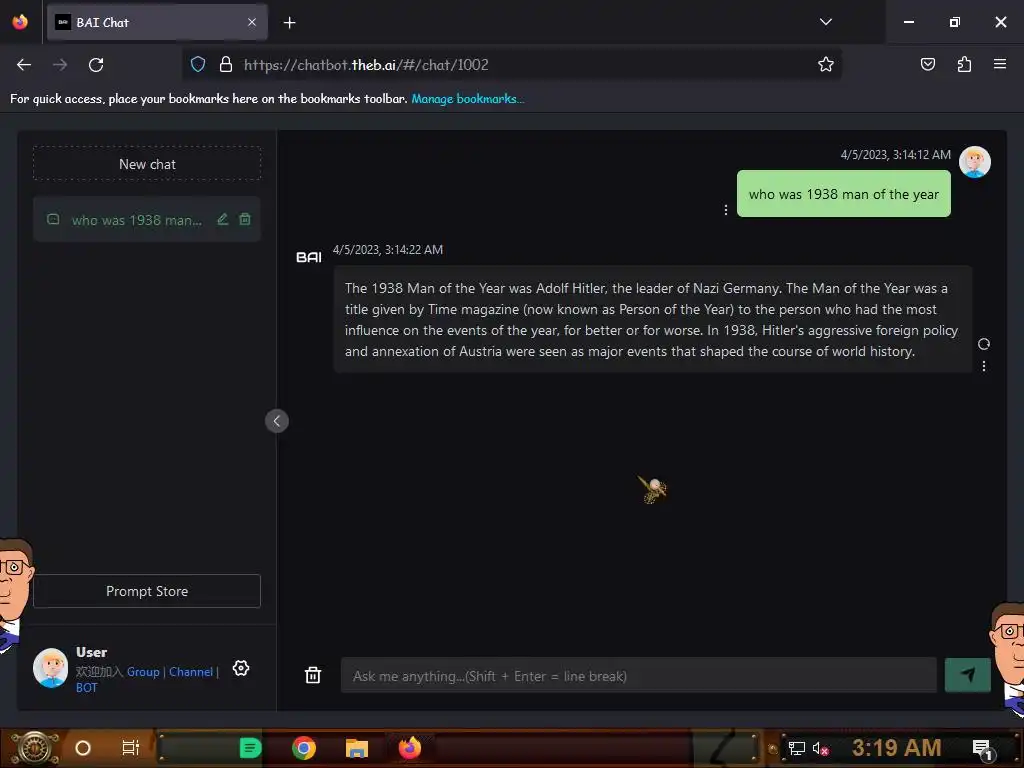Open the Start menu button
This screenshot has height=768, width=1024.
(35, 748)
